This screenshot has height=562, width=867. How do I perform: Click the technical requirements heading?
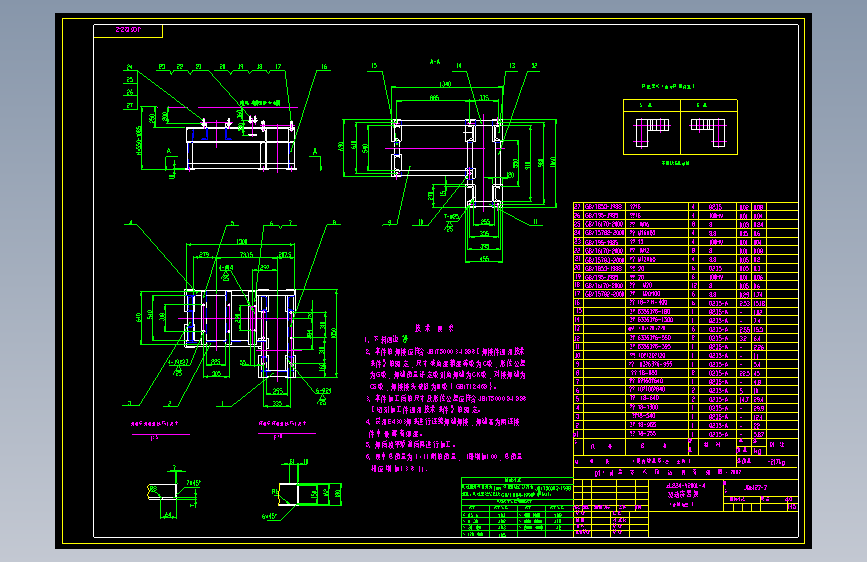[x=435, y=328]
